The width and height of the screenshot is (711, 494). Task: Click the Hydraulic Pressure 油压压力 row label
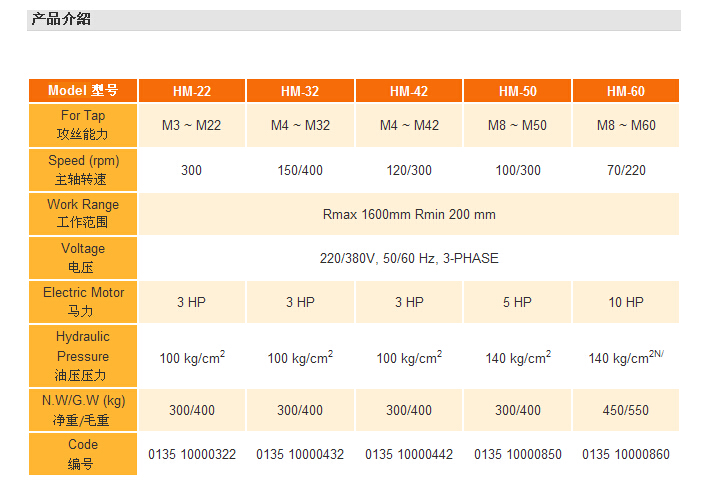83,356
